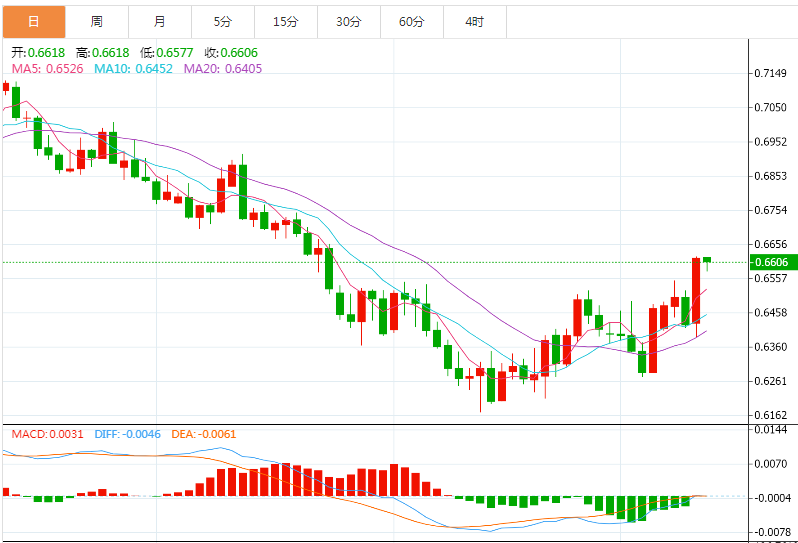
Task: Click the 0.0070 MACD axis label
Action: (771, 464)
